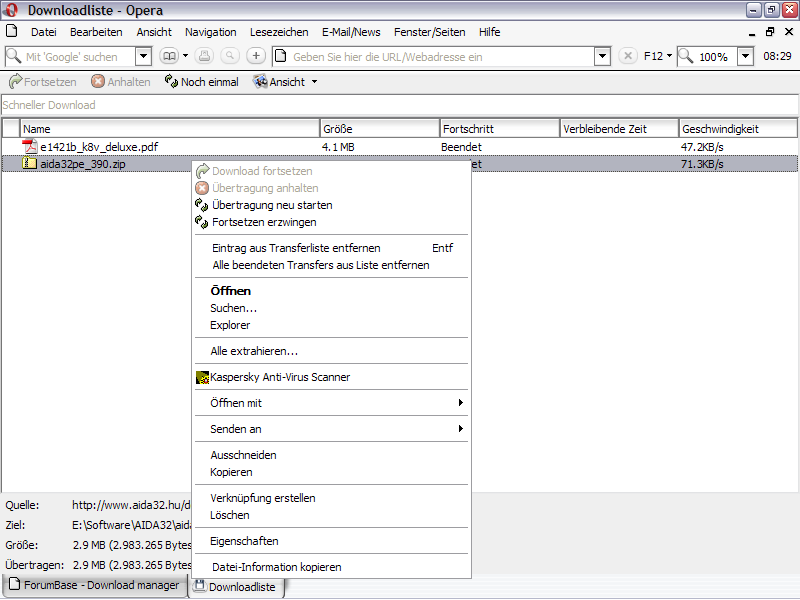
Task: Open the Hilfe menu
Action: 489,32
